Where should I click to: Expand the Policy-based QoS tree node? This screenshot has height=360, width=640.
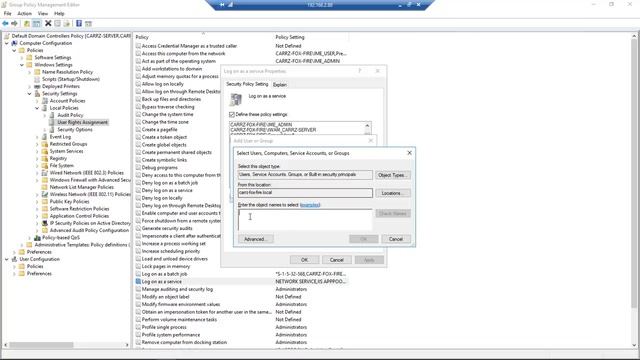(30, 238)
